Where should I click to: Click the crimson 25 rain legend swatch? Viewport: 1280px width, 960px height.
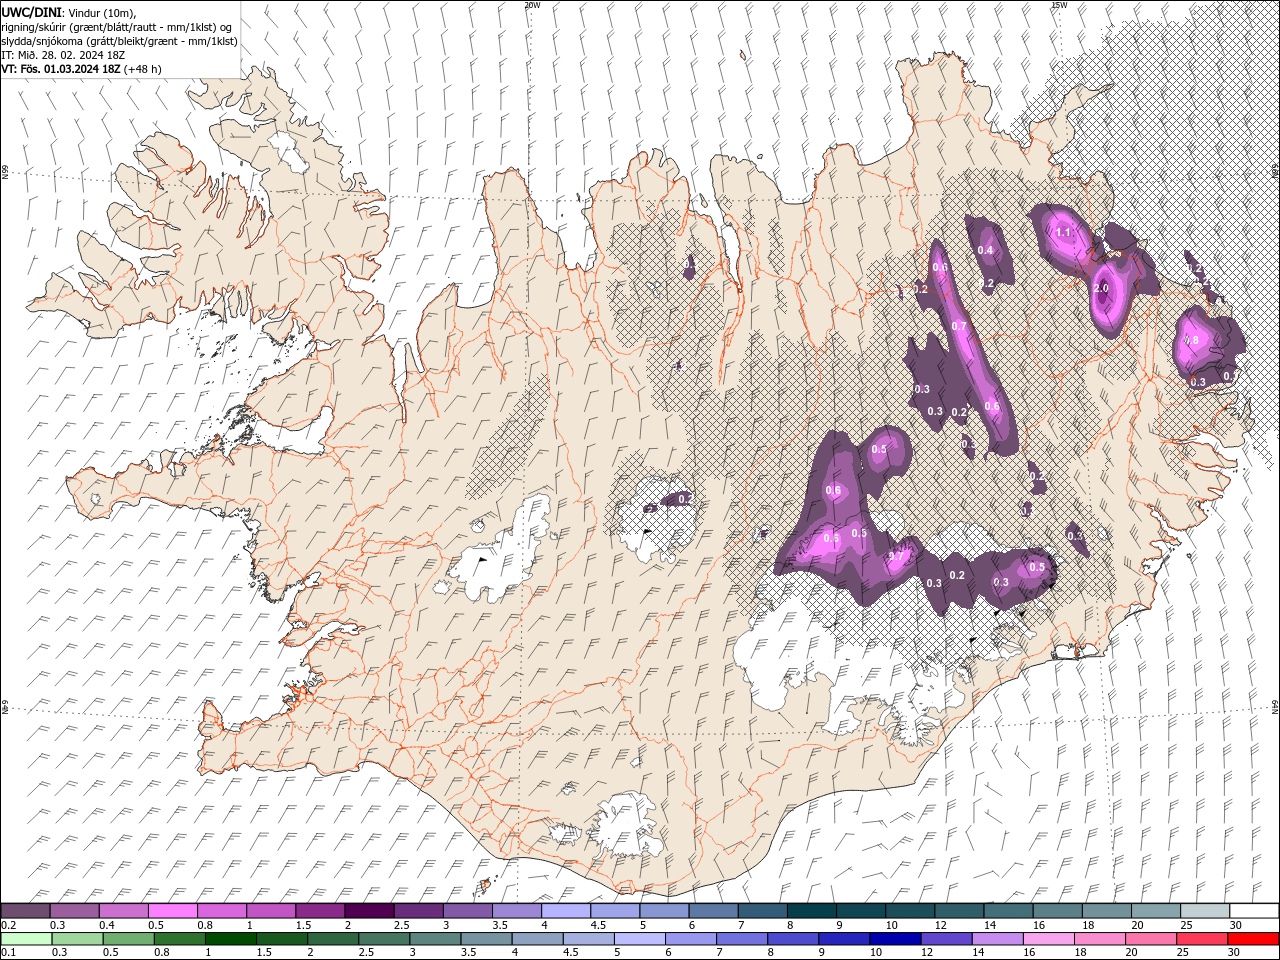[x=1201, y=939]
